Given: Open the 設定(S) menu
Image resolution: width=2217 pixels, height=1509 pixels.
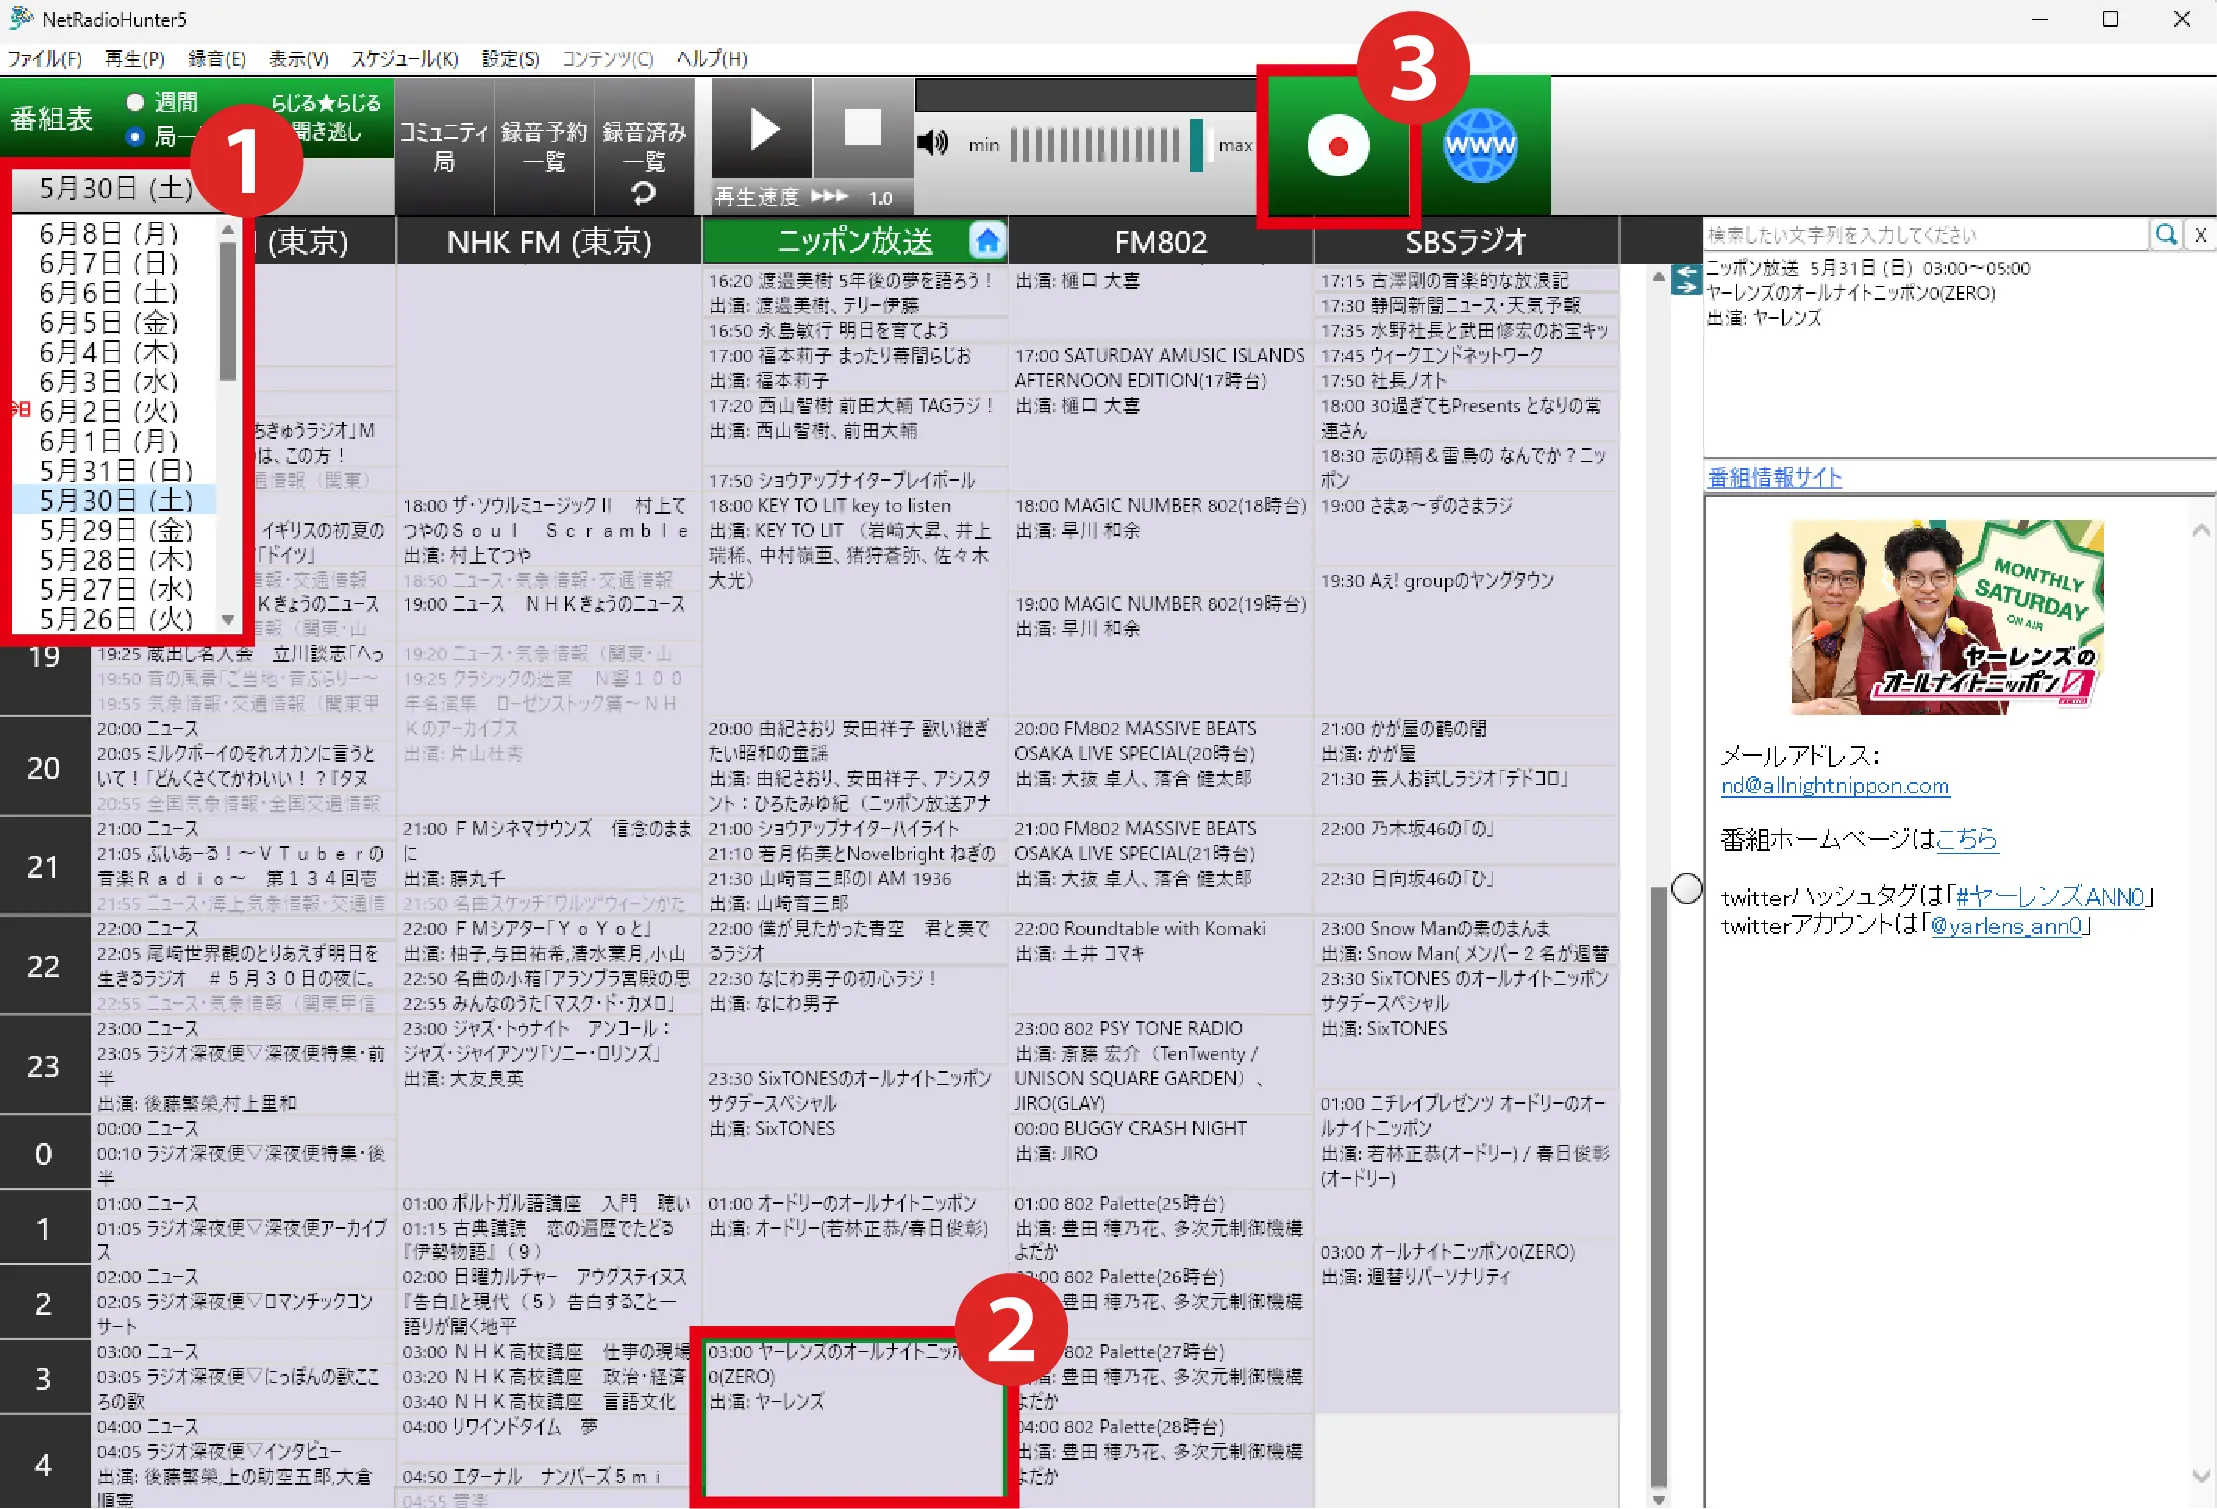Looking at the screenshot, I should tap(511, 59).
